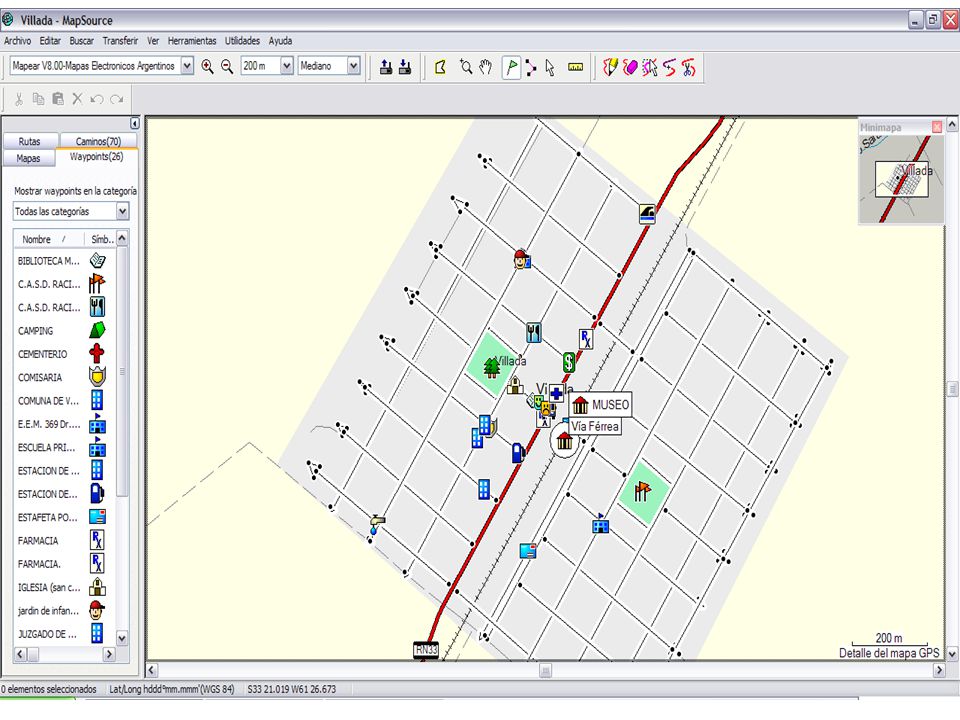The image size is (960, 720).
Task: Pick the track eraser tool
Action: coord(630,67)
